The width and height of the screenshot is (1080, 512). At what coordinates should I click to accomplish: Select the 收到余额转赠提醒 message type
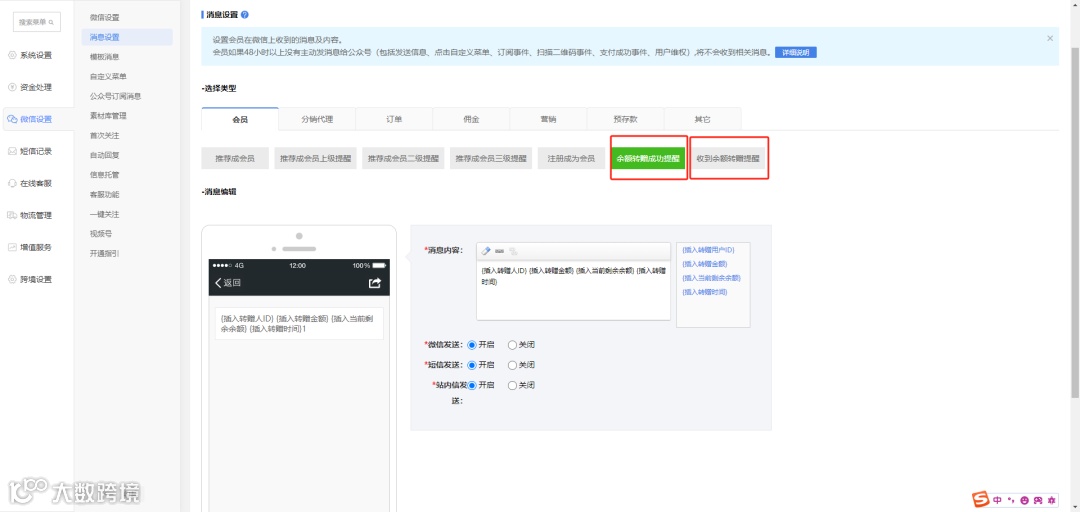(728, 158)
